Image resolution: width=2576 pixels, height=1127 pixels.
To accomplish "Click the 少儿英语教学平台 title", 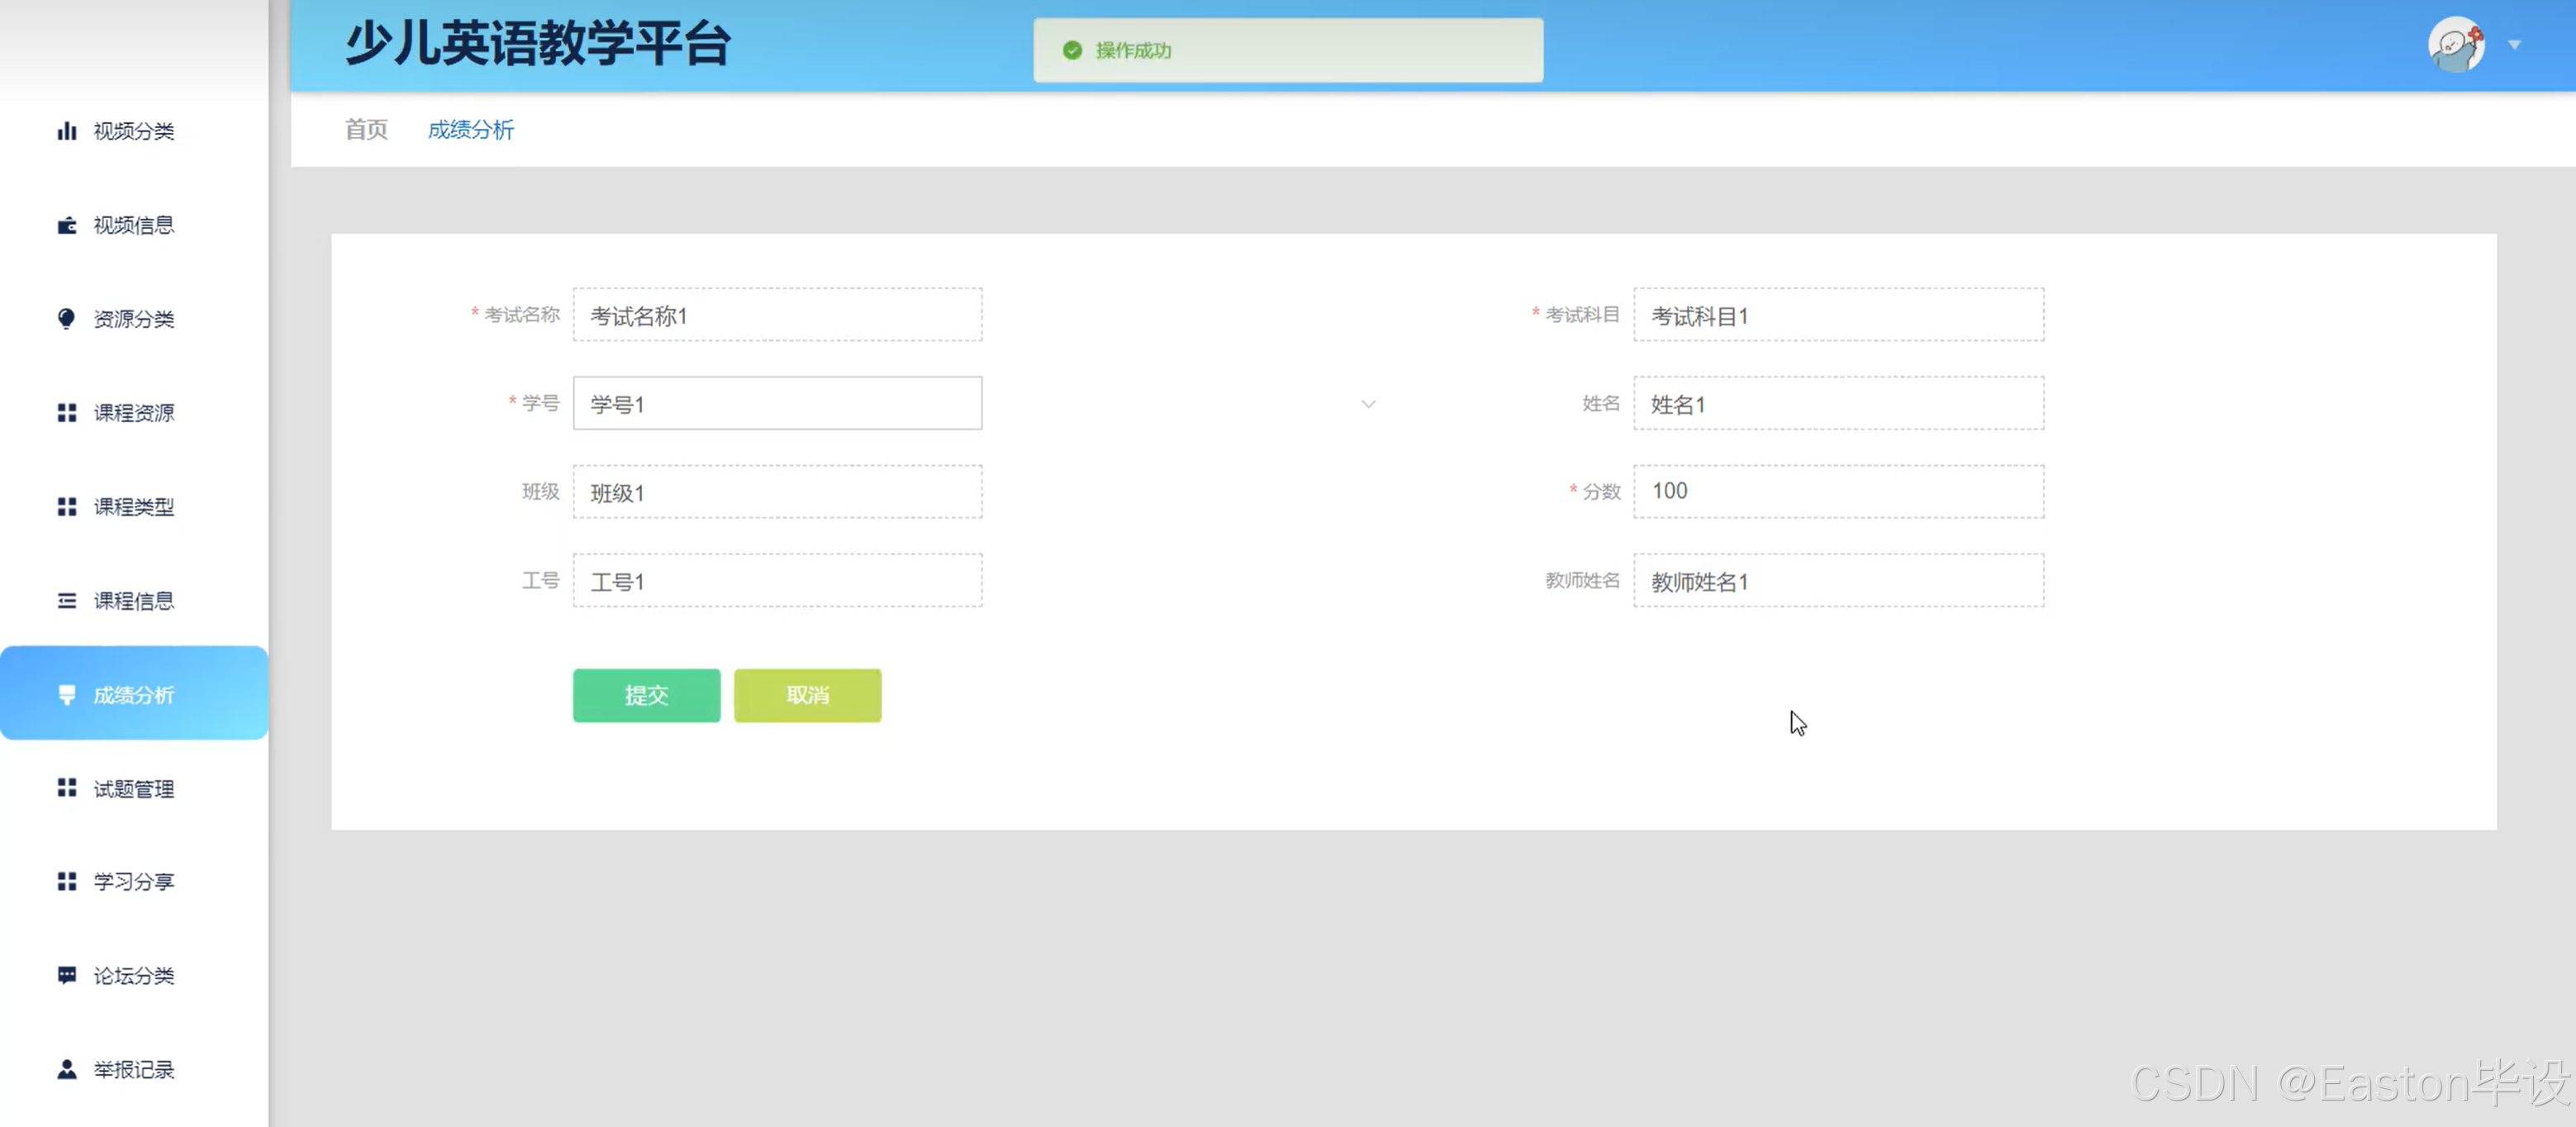I will [x=538, y=44].
